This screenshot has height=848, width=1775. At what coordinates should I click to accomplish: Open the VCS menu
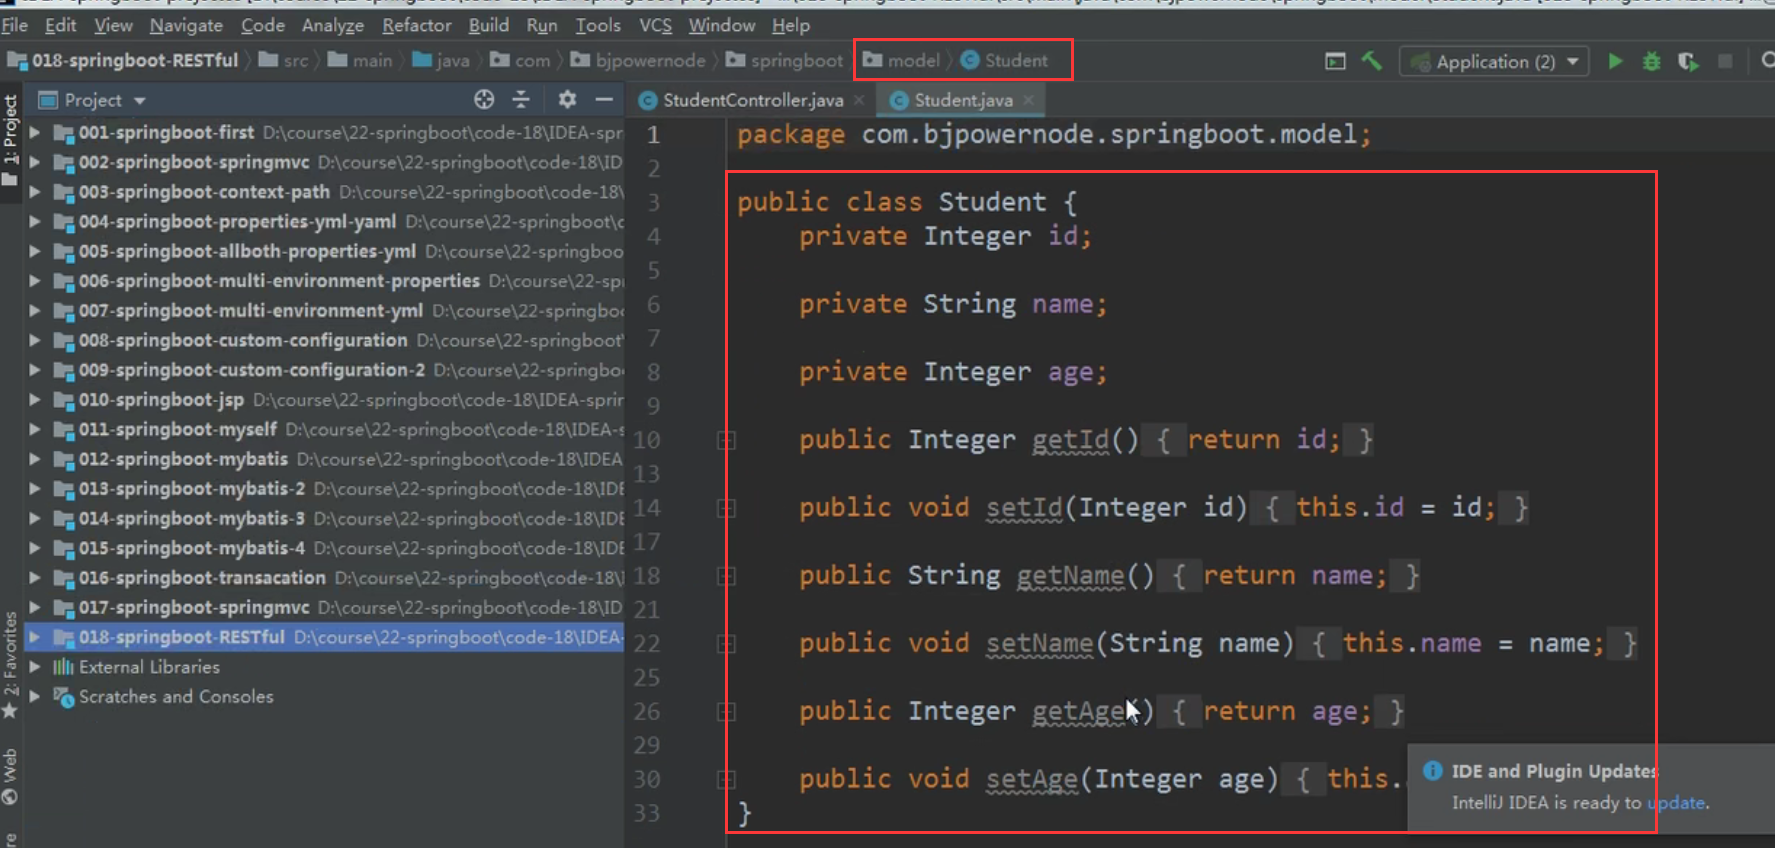(655, 25)
